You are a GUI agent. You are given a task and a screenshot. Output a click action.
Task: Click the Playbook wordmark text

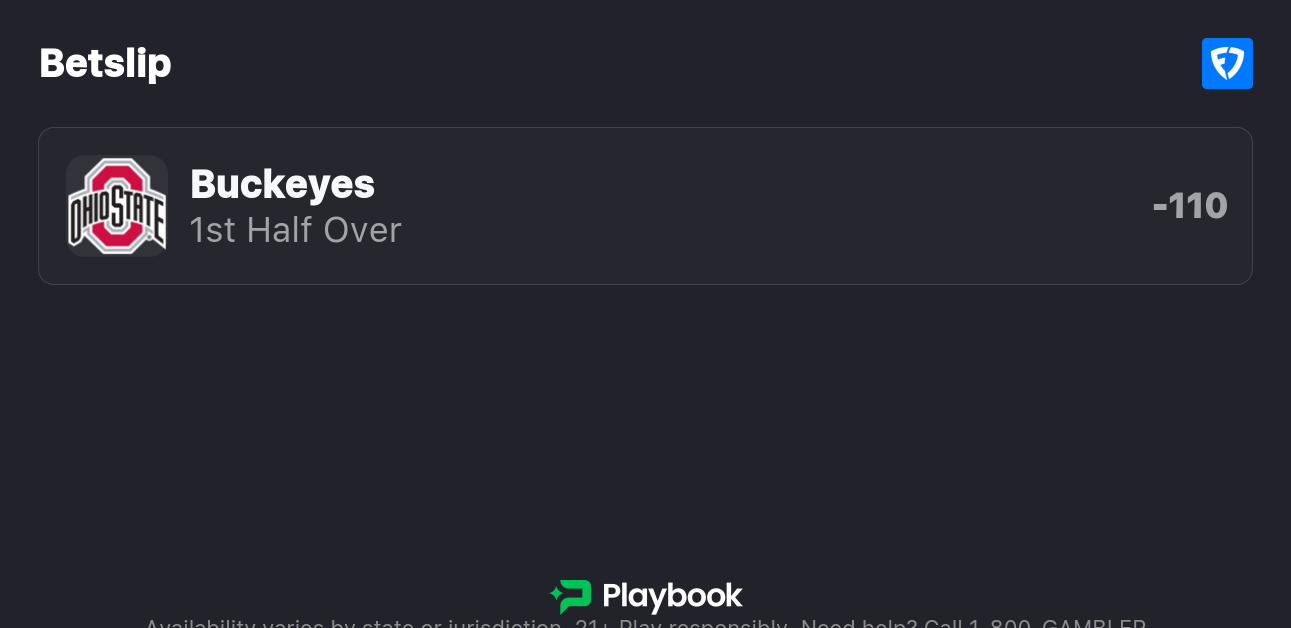click(672, 597)
